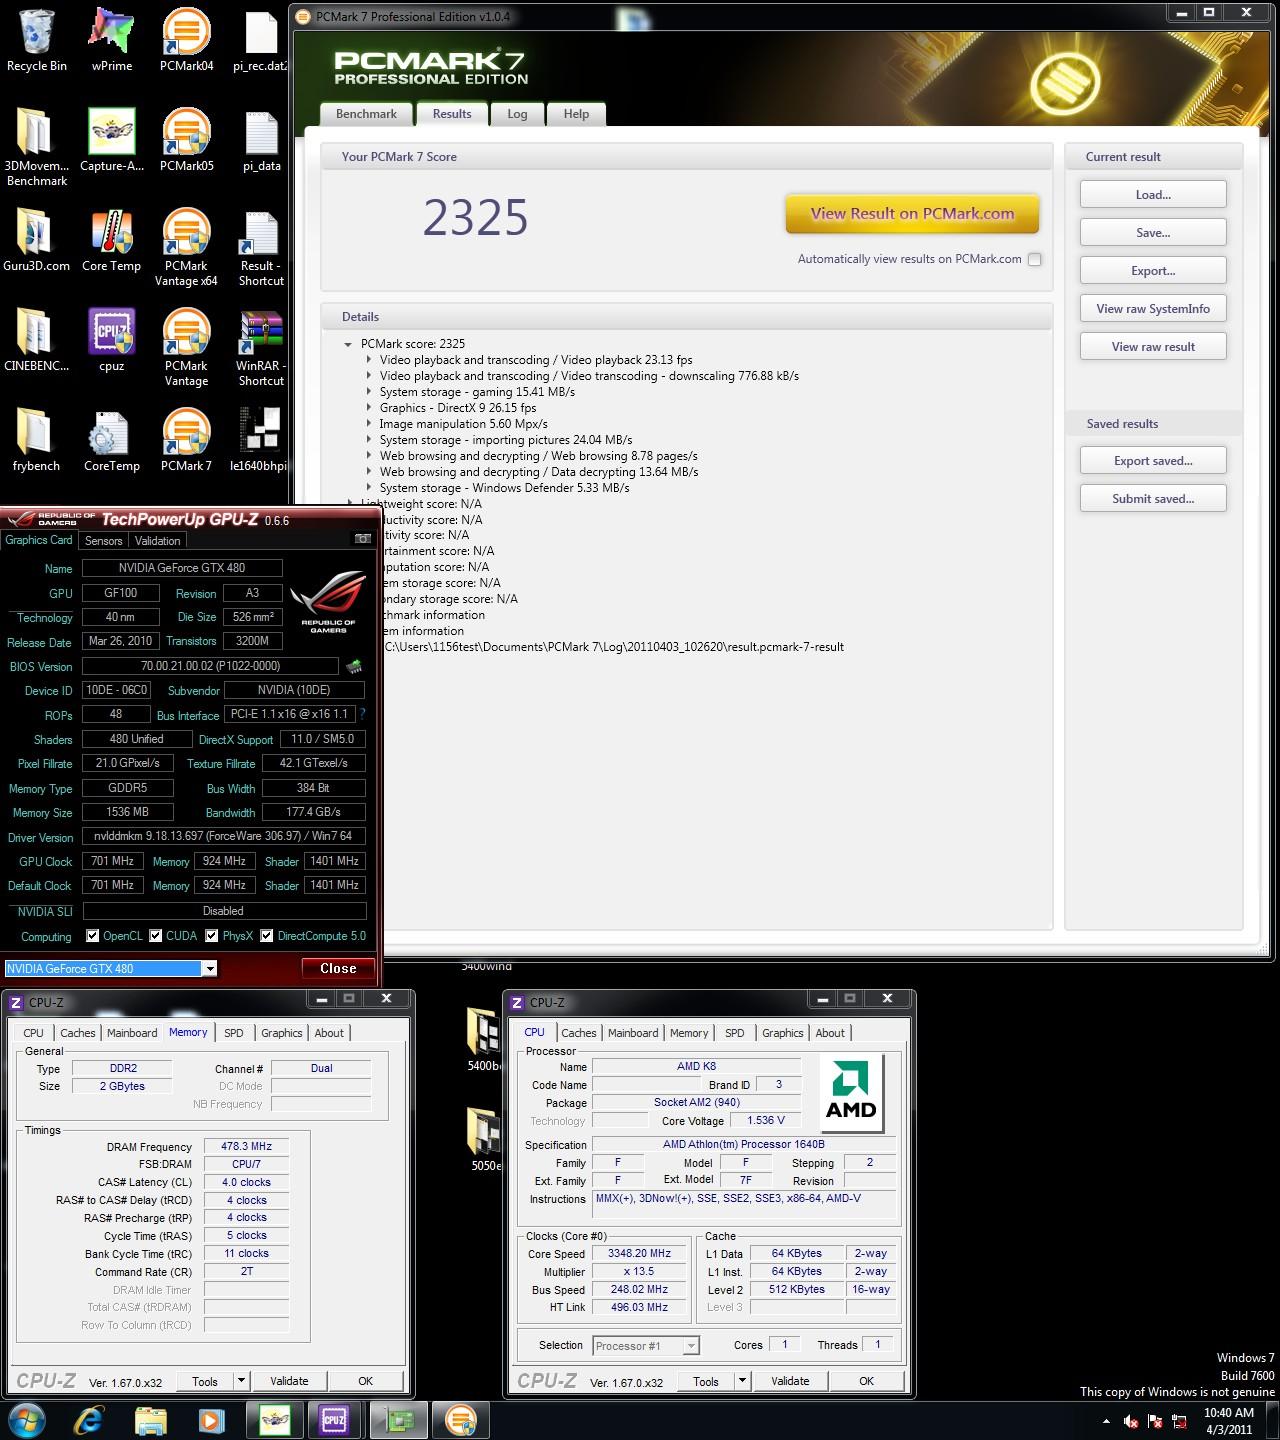Open Windows Explorer taskbar icon
The height and width of the screenshot is (1440, 1280).
[151, 1419]
